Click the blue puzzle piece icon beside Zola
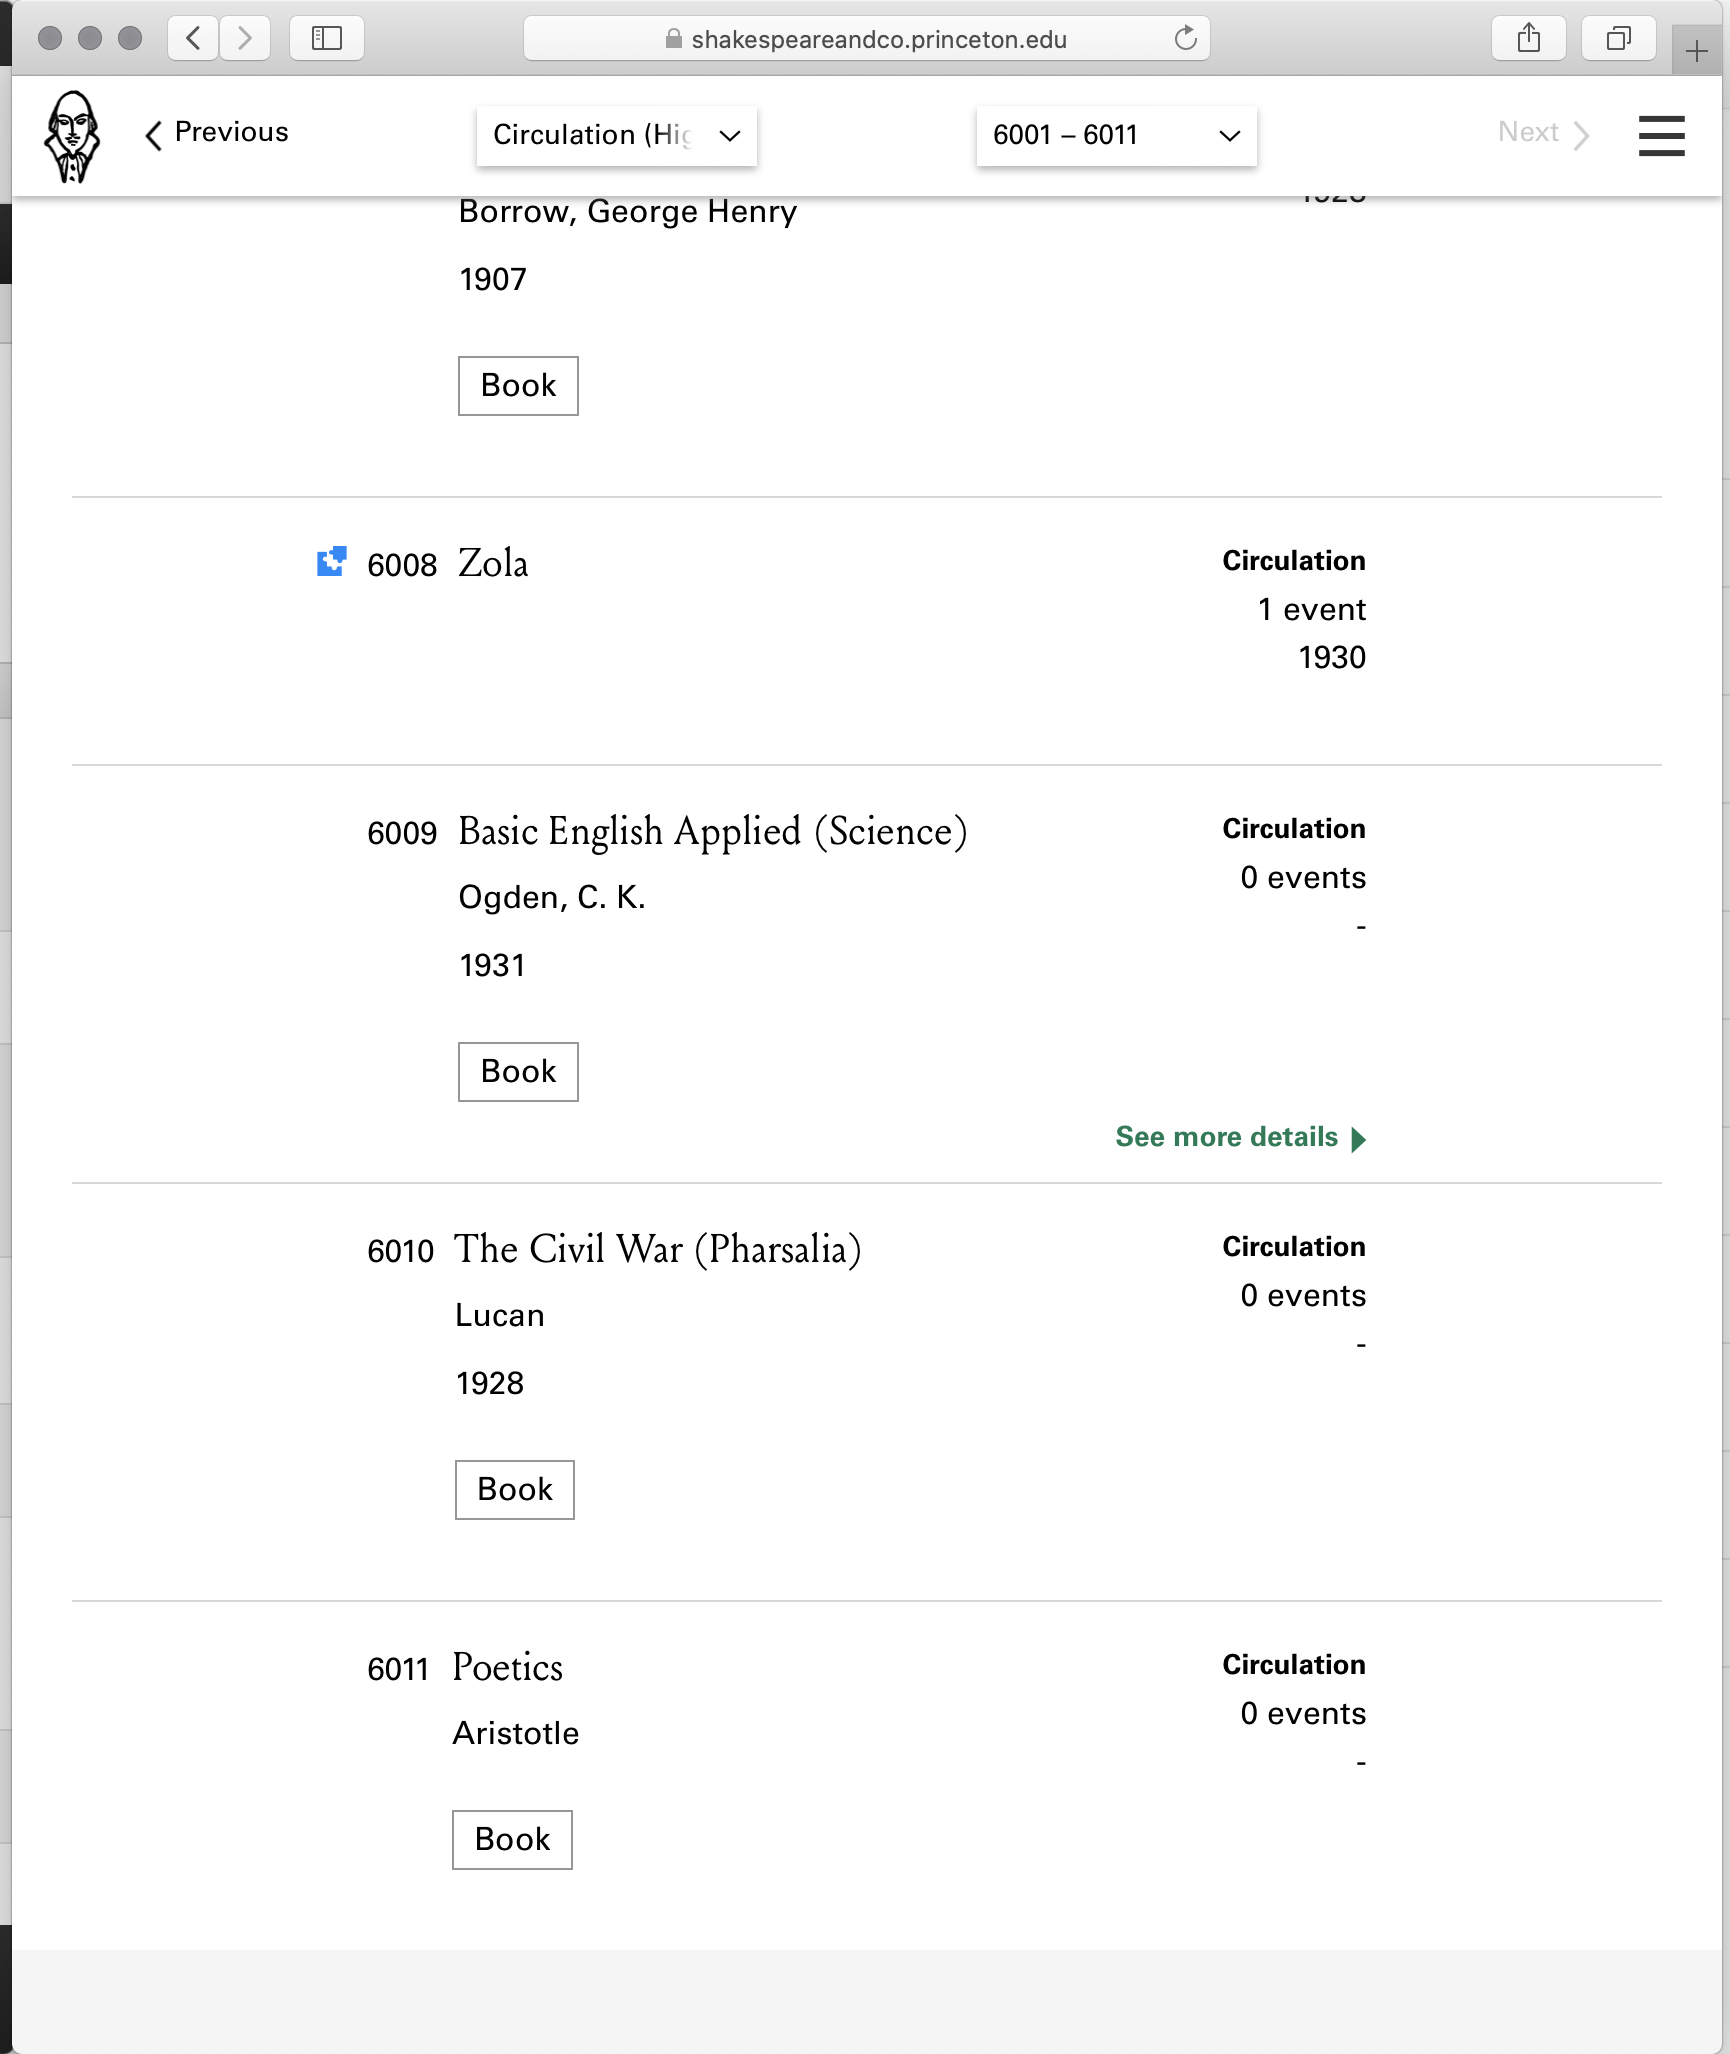This screenshot has width=1730, height=2054. point(331,564)
